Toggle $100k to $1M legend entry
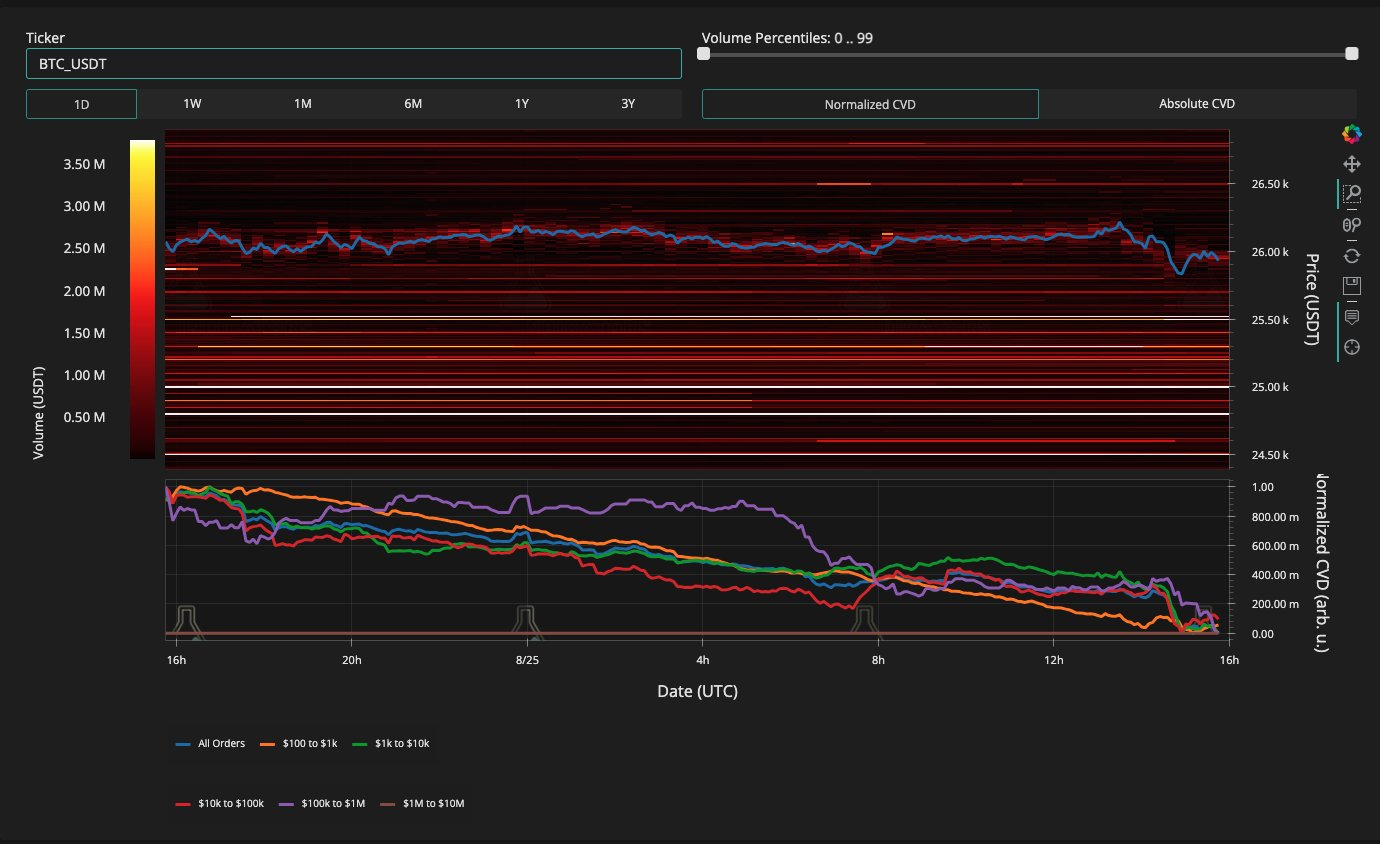The width and height of the screenshot is (1380, 844). [325, 803]
